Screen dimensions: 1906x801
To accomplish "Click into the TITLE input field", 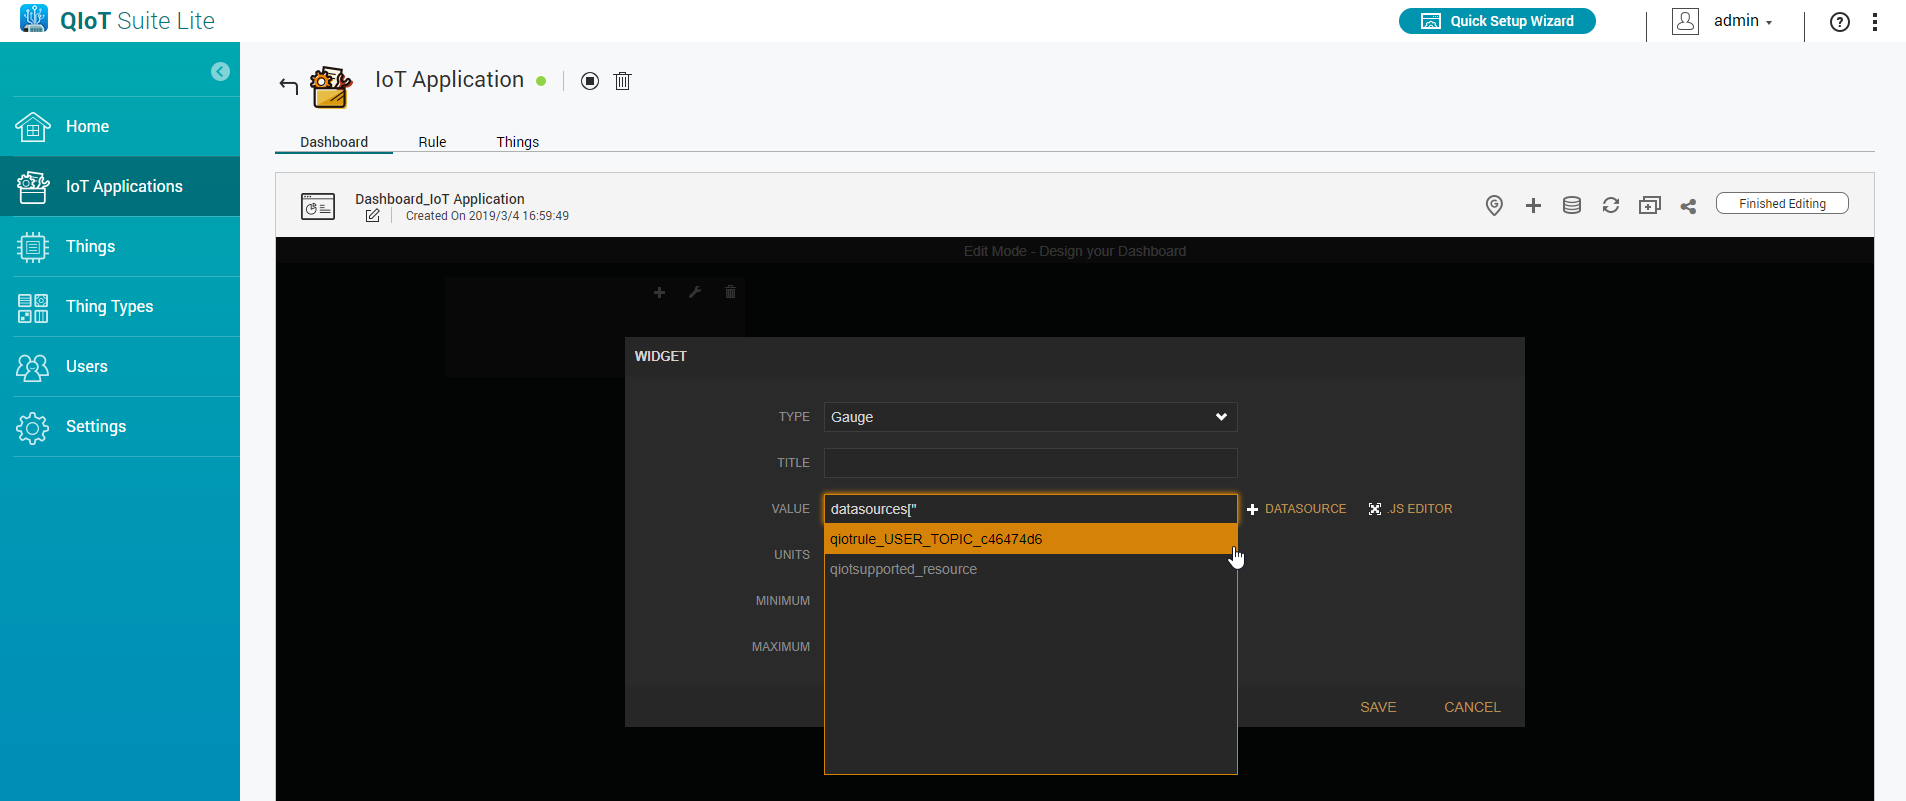I will (x=1030, y=463).
